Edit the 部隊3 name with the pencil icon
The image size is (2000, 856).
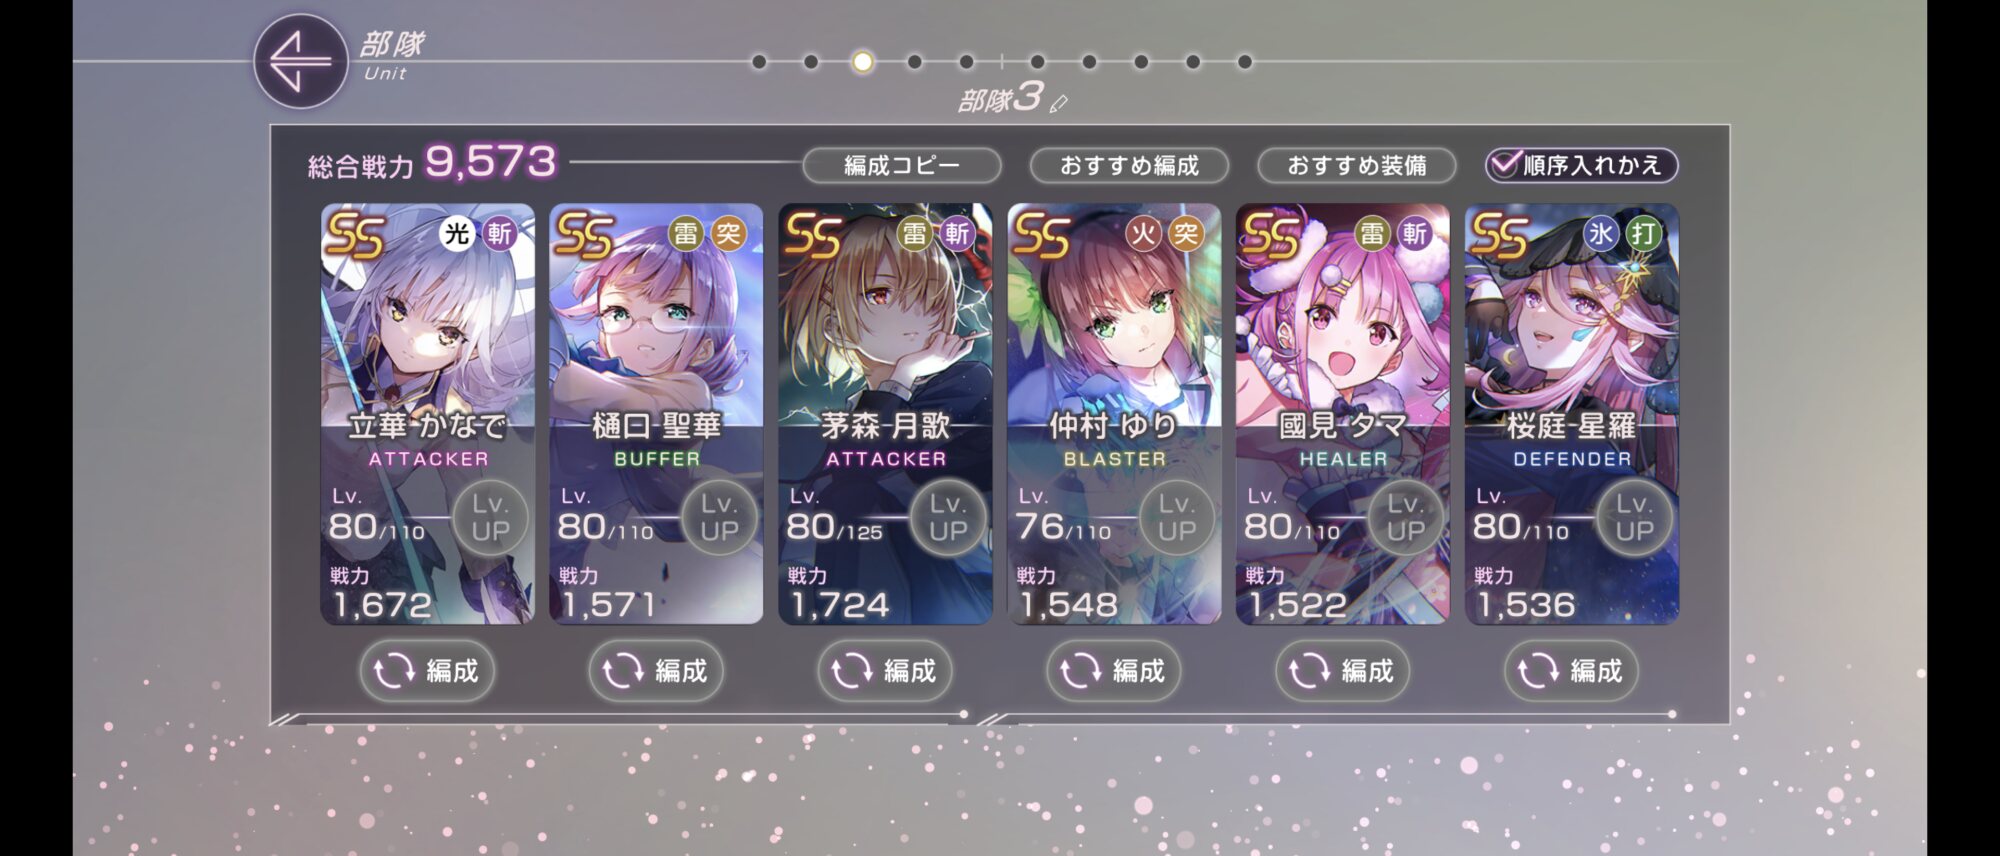click(x=1059, y=102)
